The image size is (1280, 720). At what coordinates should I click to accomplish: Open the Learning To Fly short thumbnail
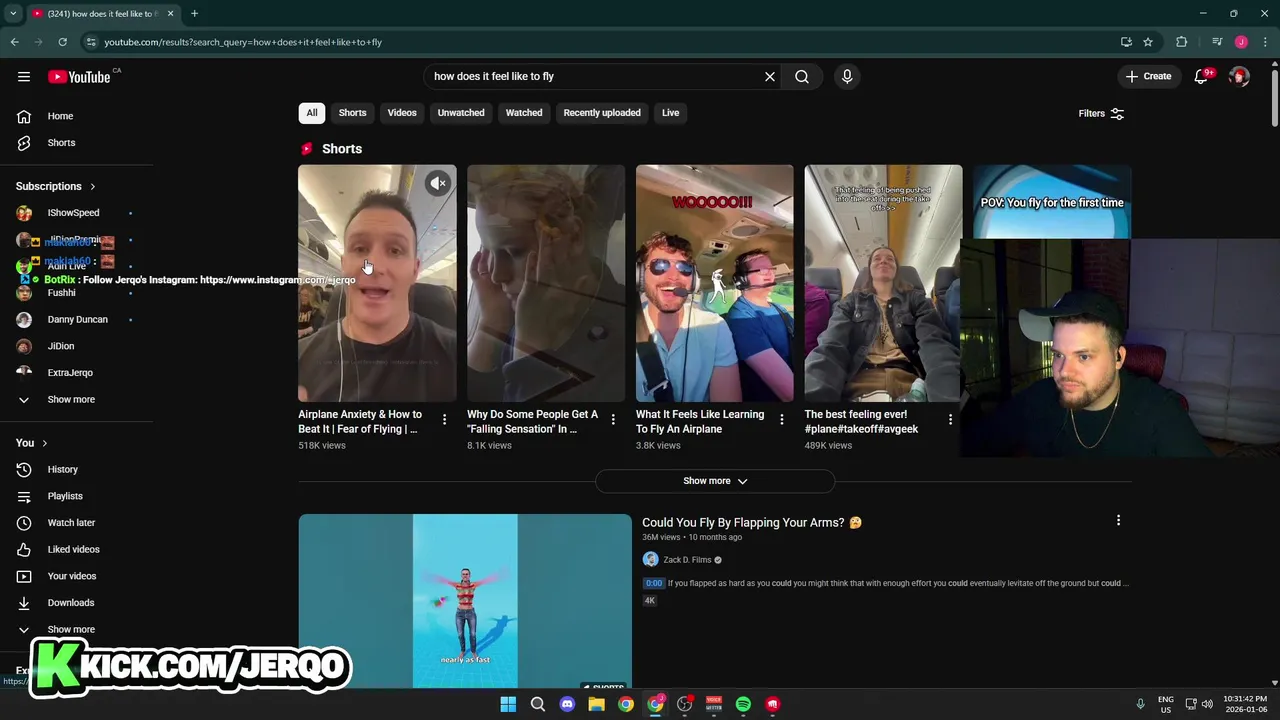[x=715, y=283]
